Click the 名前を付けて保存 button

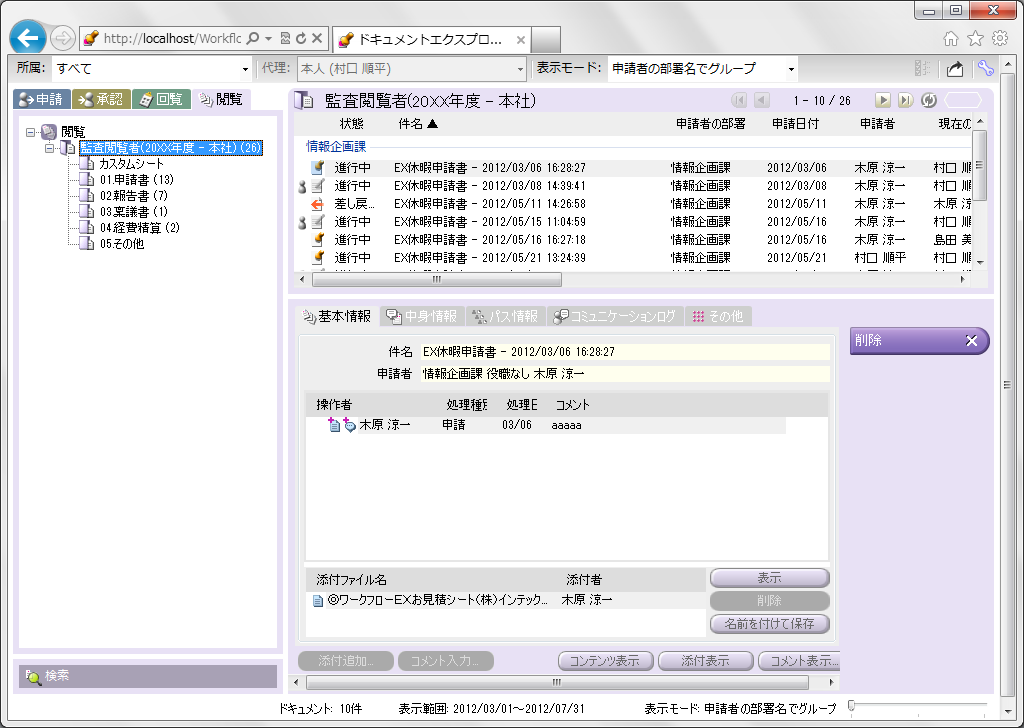[769, 624]
